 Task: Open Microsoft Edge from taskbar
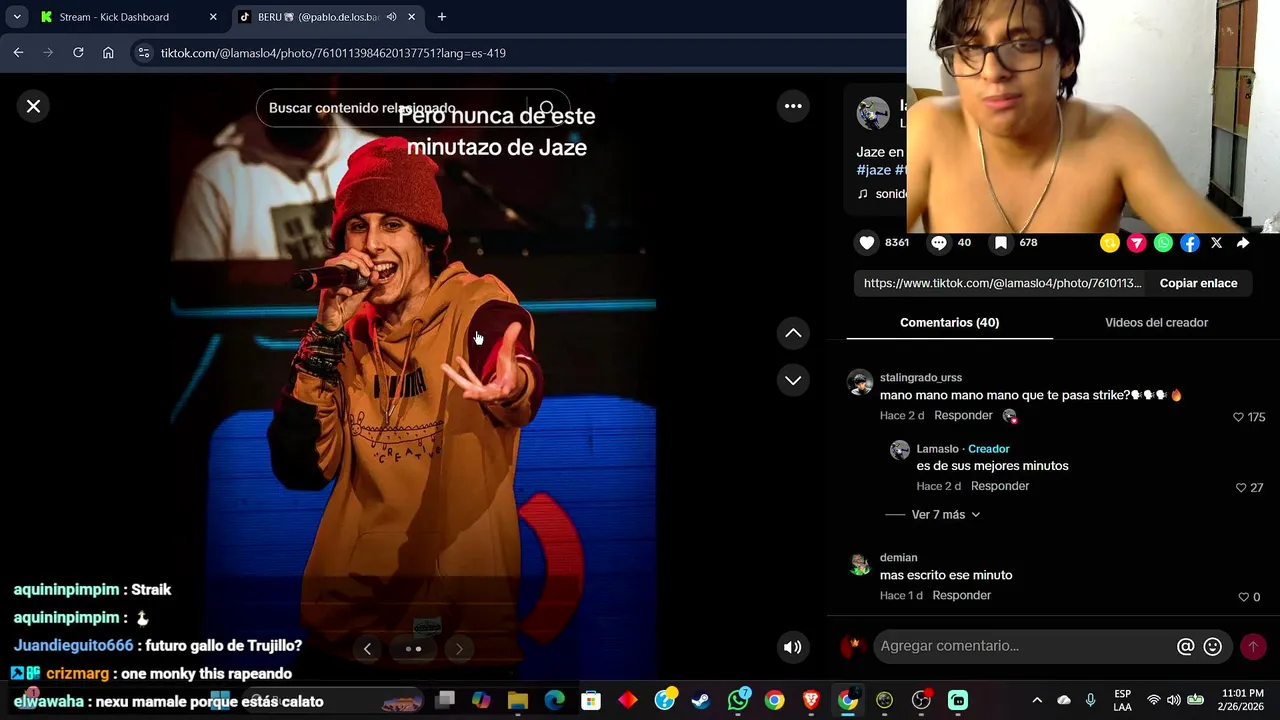(554, 700)
